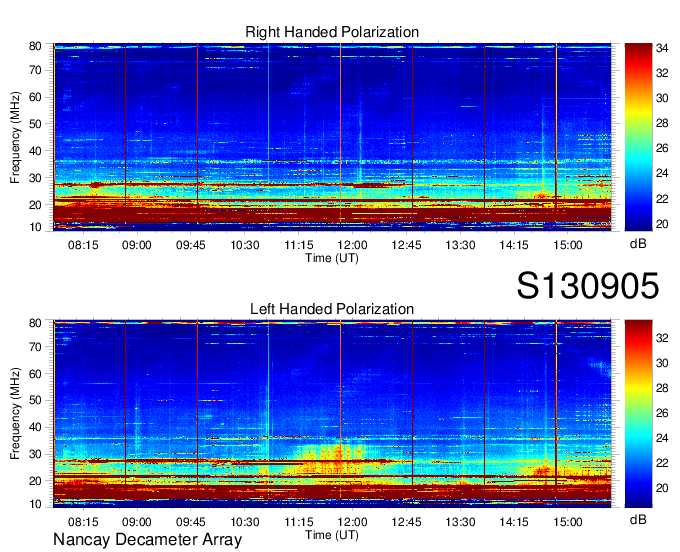Image resolution: width=680 pixels, height=552 pixels.
Task: Click the "Nancay Decameter Array" caption
Action: [147, 540]
